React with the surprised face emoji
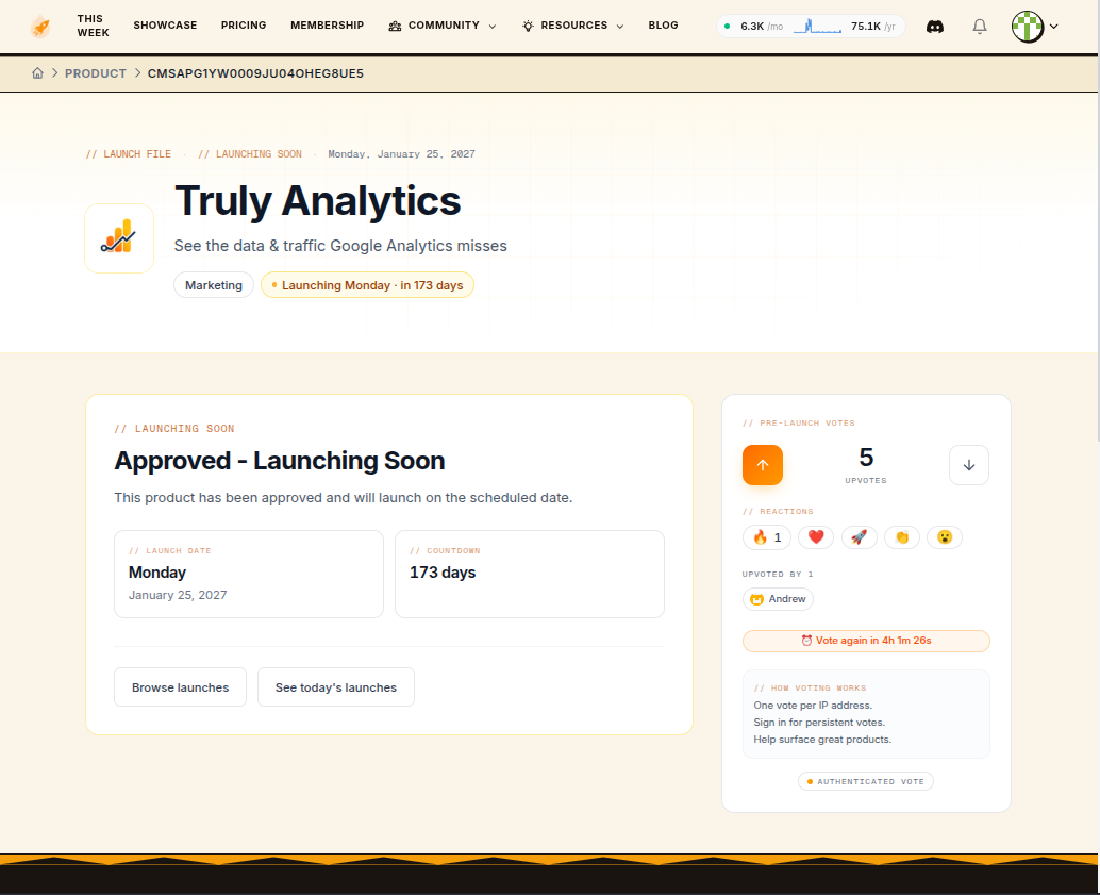This screenshot has height=895, width=1100. click(x=944, y=537)
